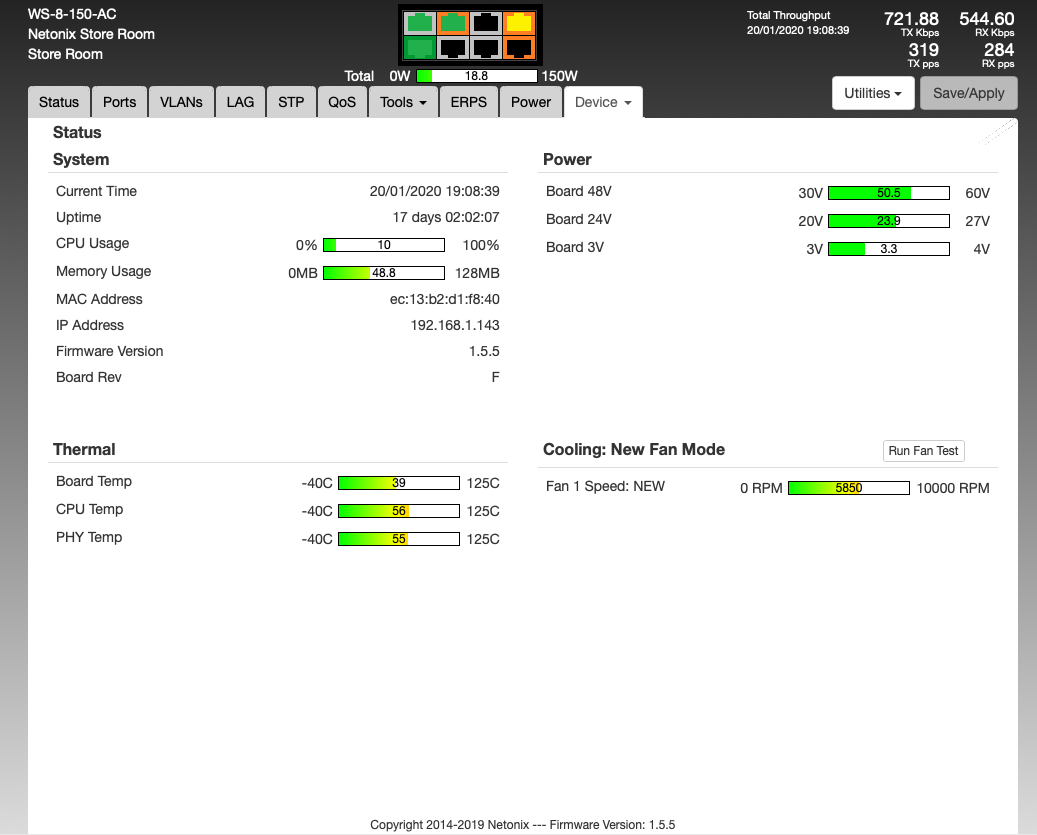Click the top-left green port icon
The height and width of the screenshot is (835, 1037).
[420, 22]
